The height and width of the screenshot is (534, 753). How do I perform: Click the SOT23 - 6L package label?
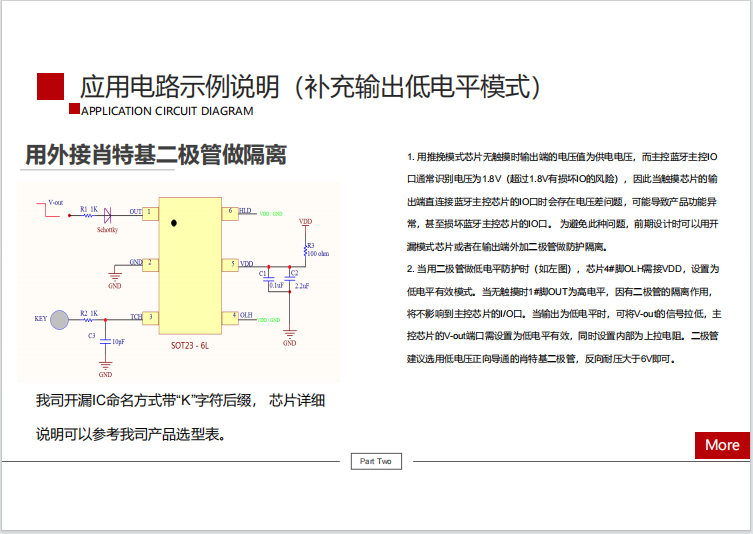[190, 346]
